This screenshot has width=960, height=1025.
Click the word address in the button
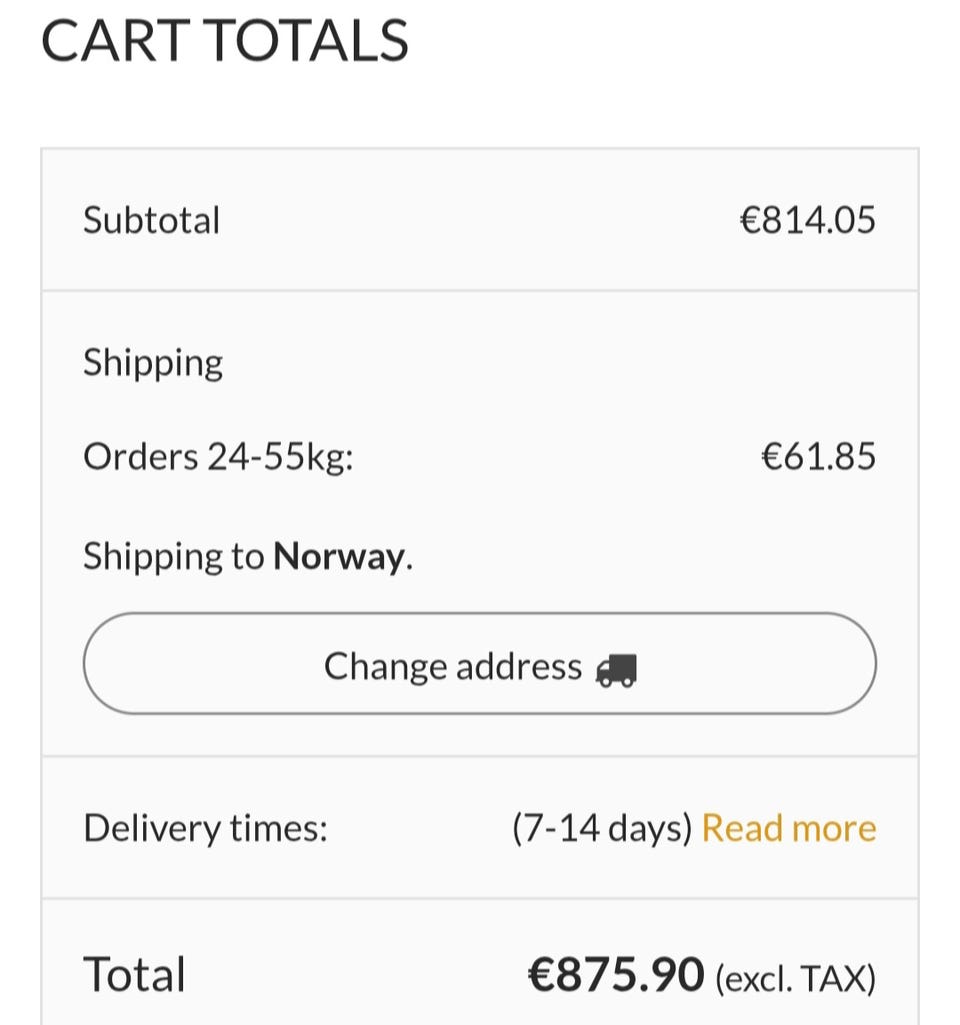[x=519, y=666]
